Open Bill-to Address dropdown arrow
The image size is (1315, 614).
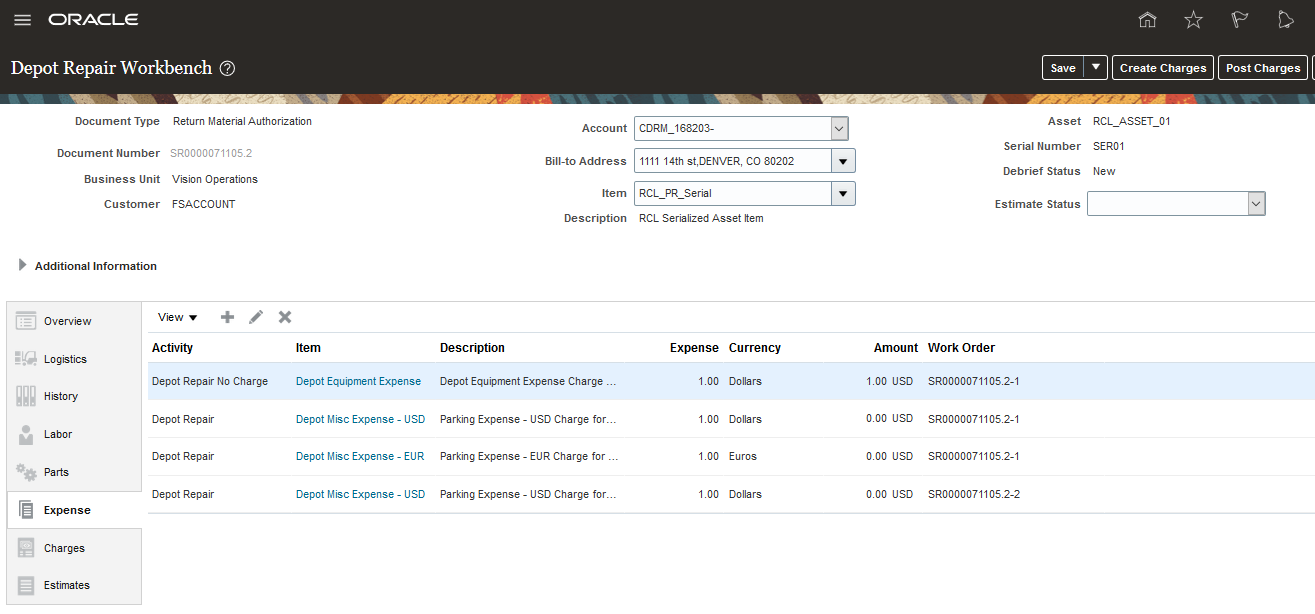[843, 161]
